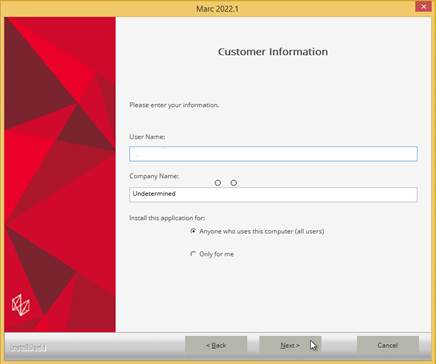Click into the Company Name field
Image resolution: width=436 pixels, height=364 pixels.
273,194
